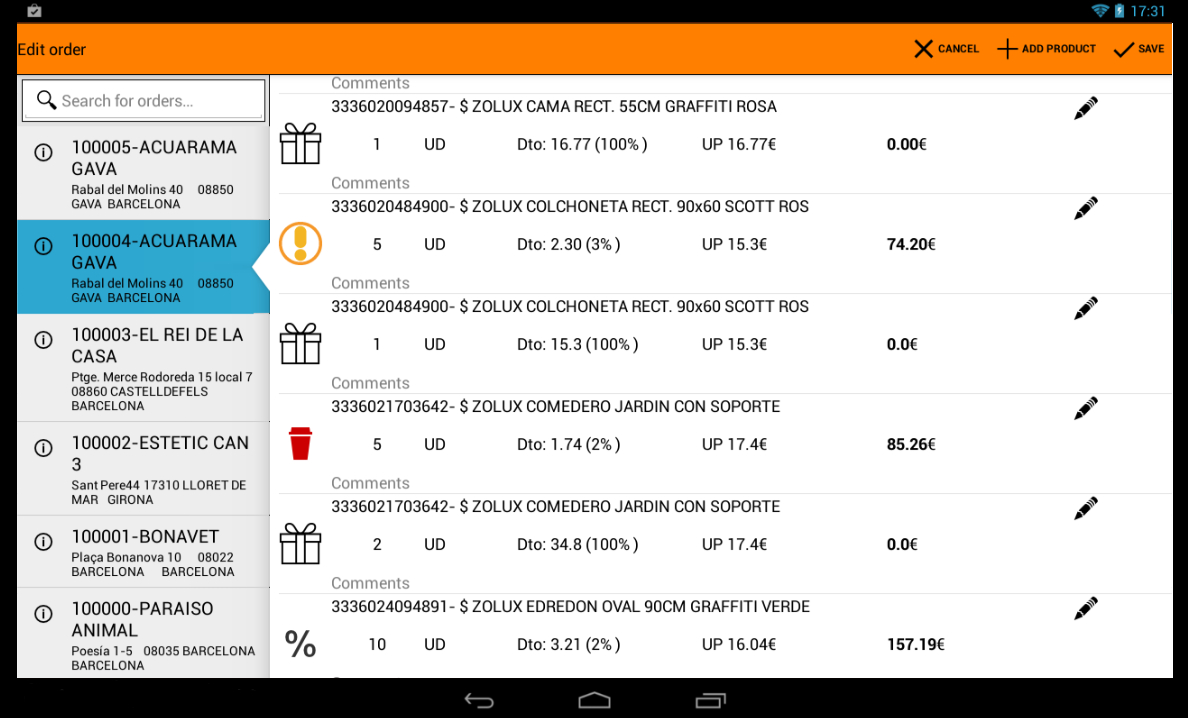Edit the free COMEDERO JARDIN gift line pencil
Screen dimensions: 1188x718
point(1086,508)
